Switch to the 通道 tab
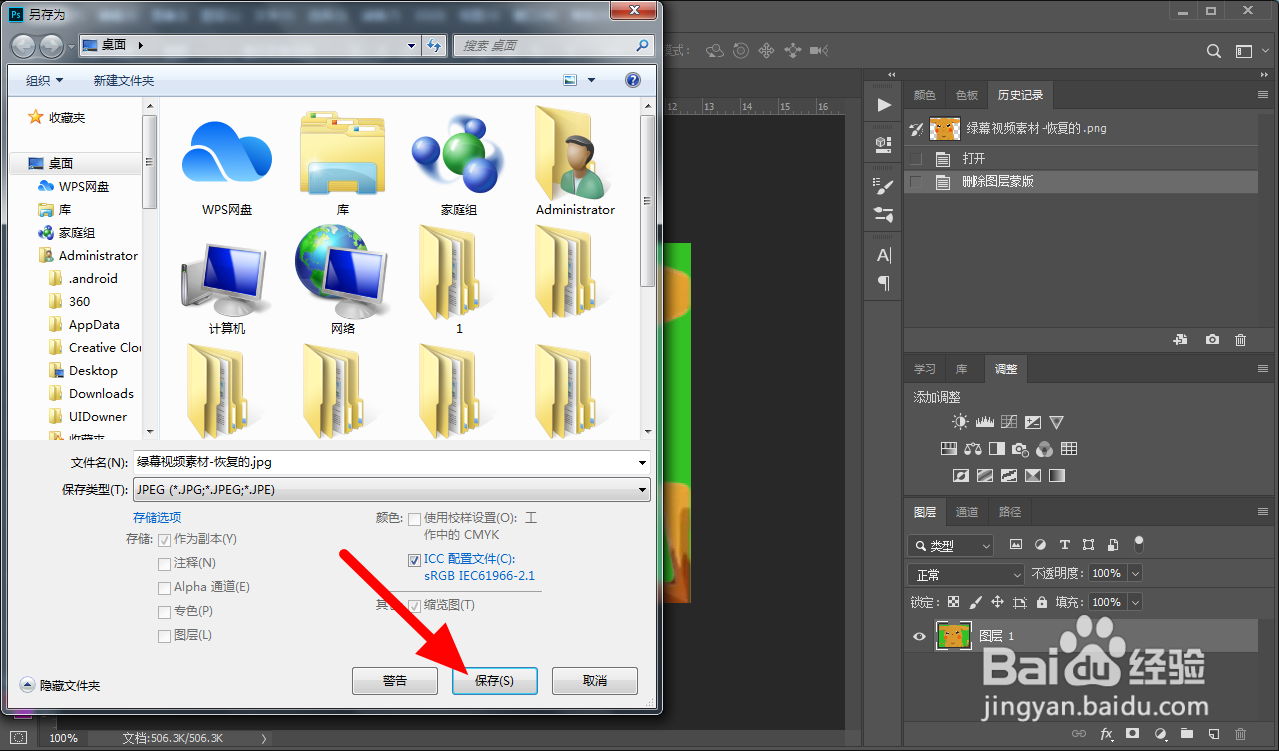The image size is (1279, 751). pyautogui.click(x=966, y=512)
